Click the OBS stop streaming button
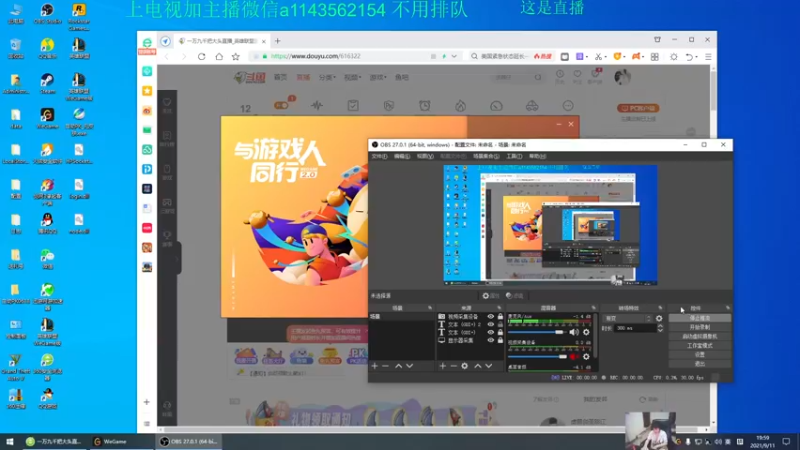 click(x=699, y=318)
